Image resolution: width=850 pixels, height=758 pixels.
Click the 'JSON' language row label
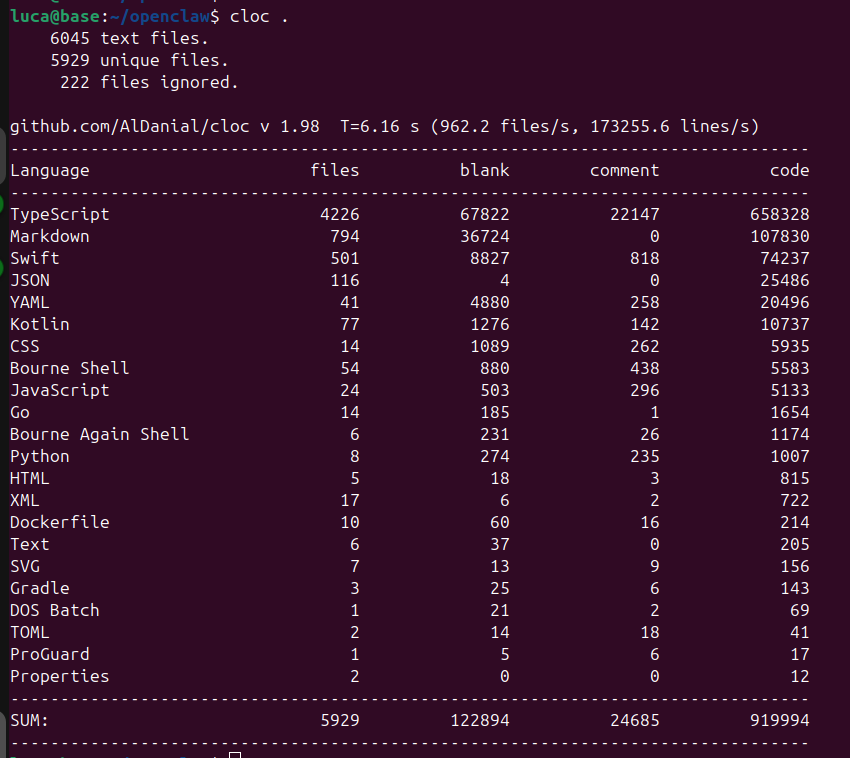(30, 280)
